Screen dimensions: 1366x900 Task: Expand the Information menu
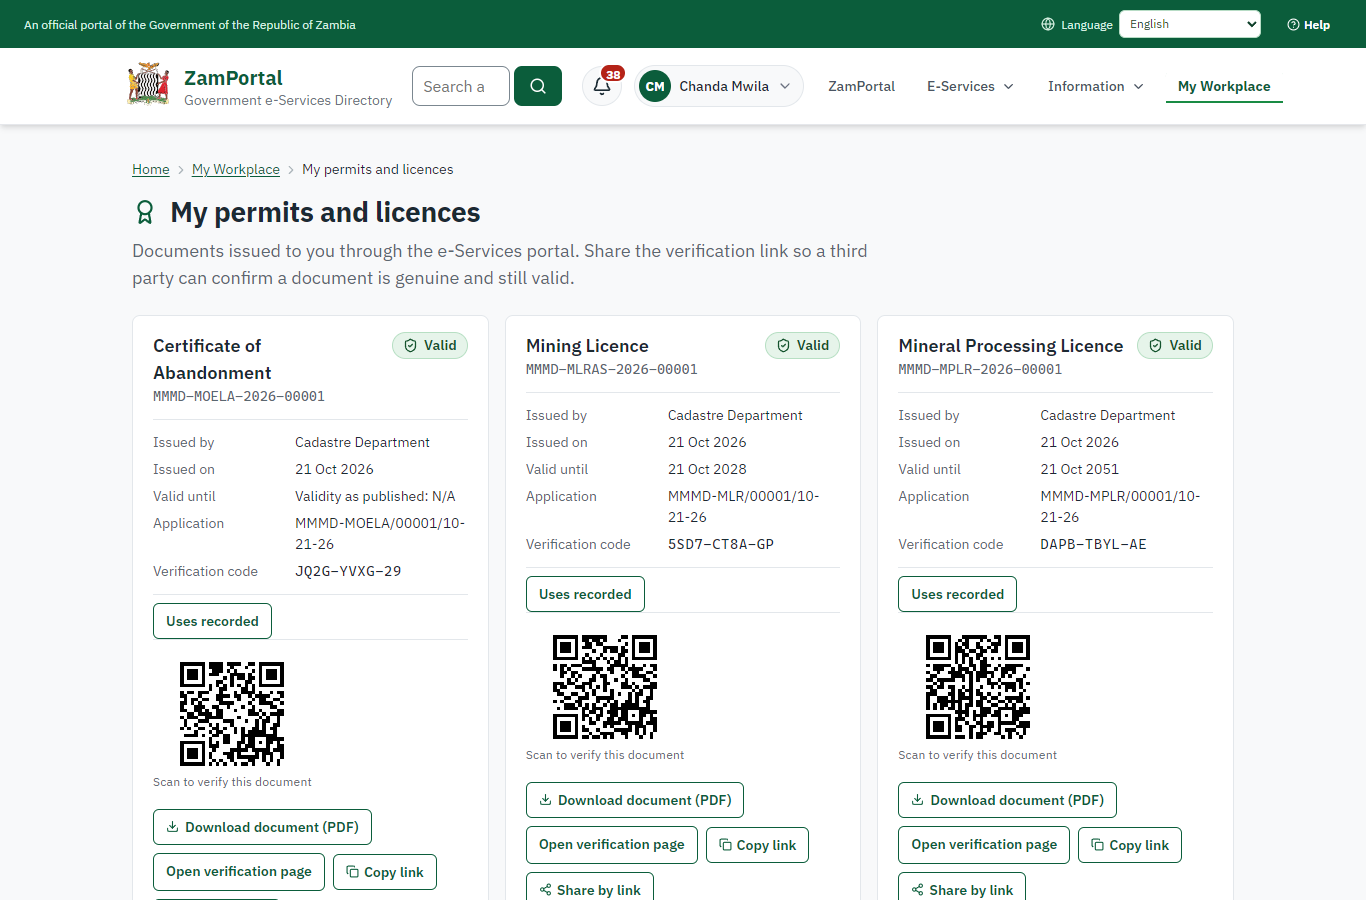1096,86
